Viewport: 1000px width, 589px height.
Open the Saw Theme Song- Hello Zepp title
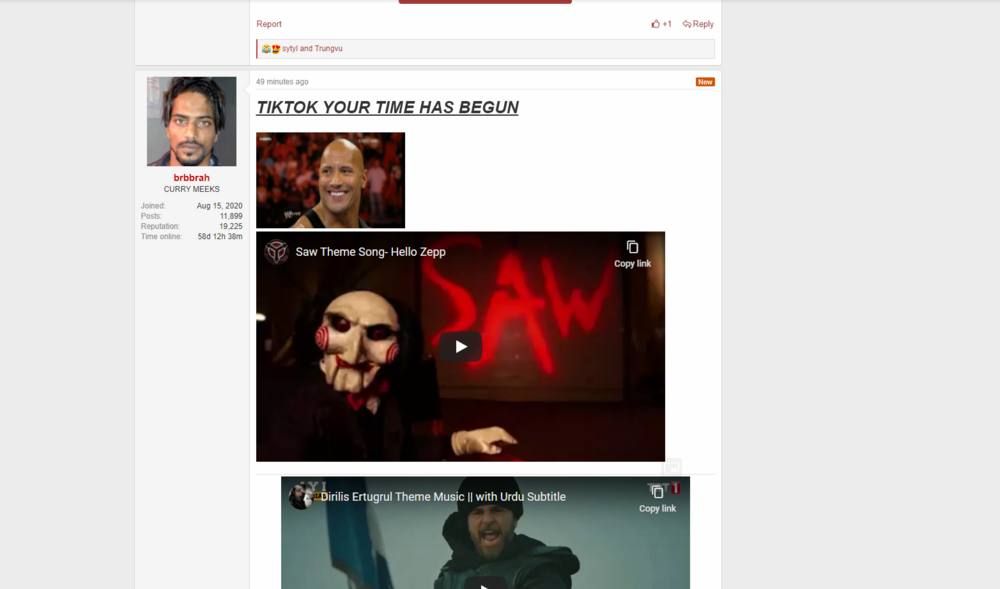(371, 252)
